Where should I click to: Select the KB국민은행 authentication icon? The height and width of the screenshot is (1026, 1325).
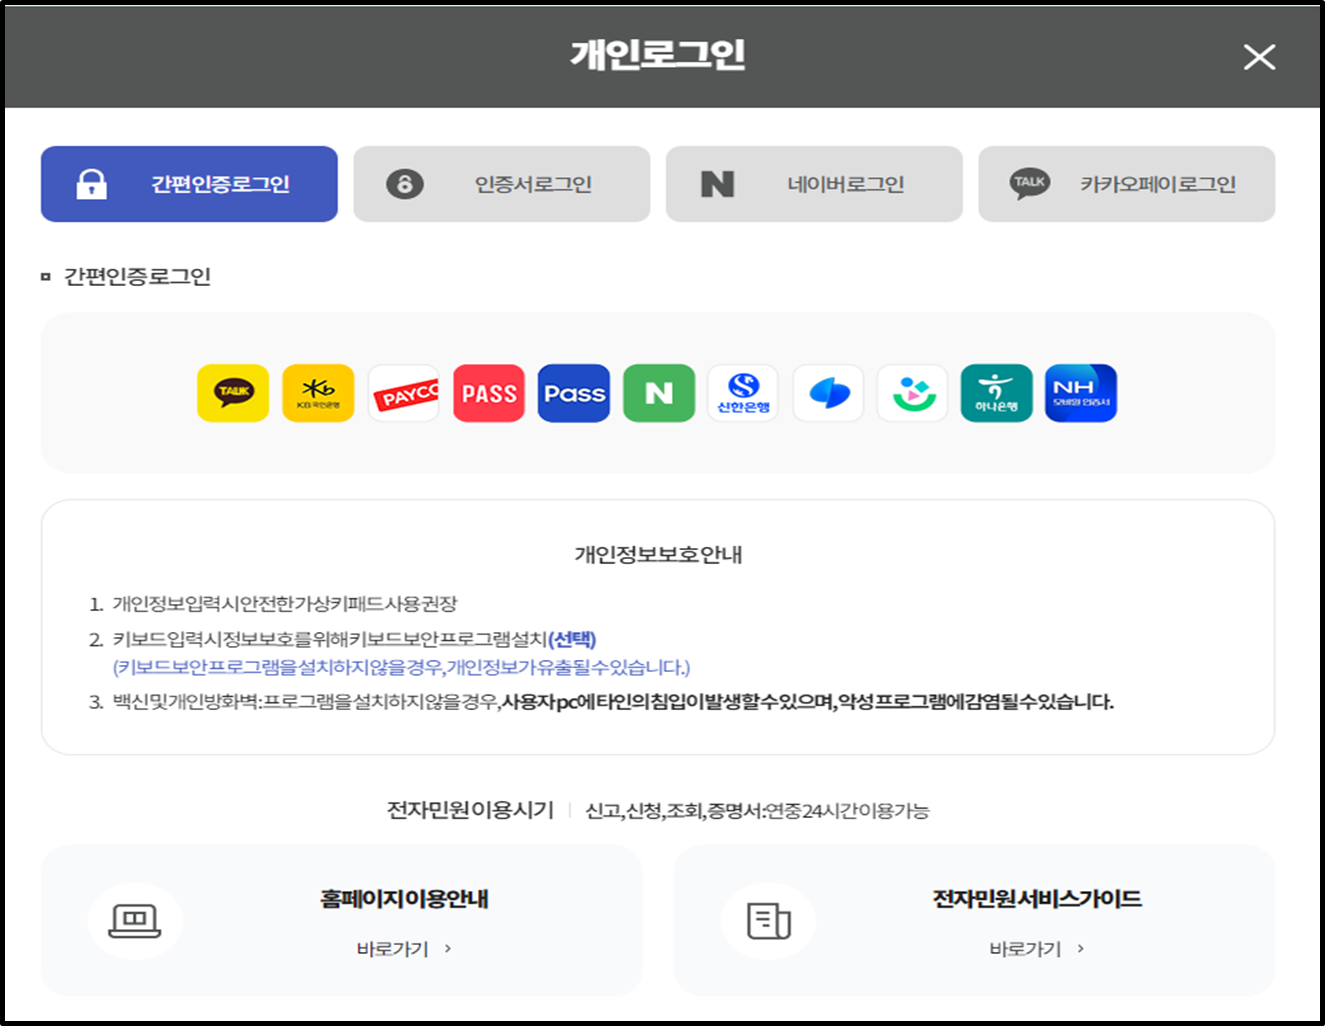pos(318,393)
